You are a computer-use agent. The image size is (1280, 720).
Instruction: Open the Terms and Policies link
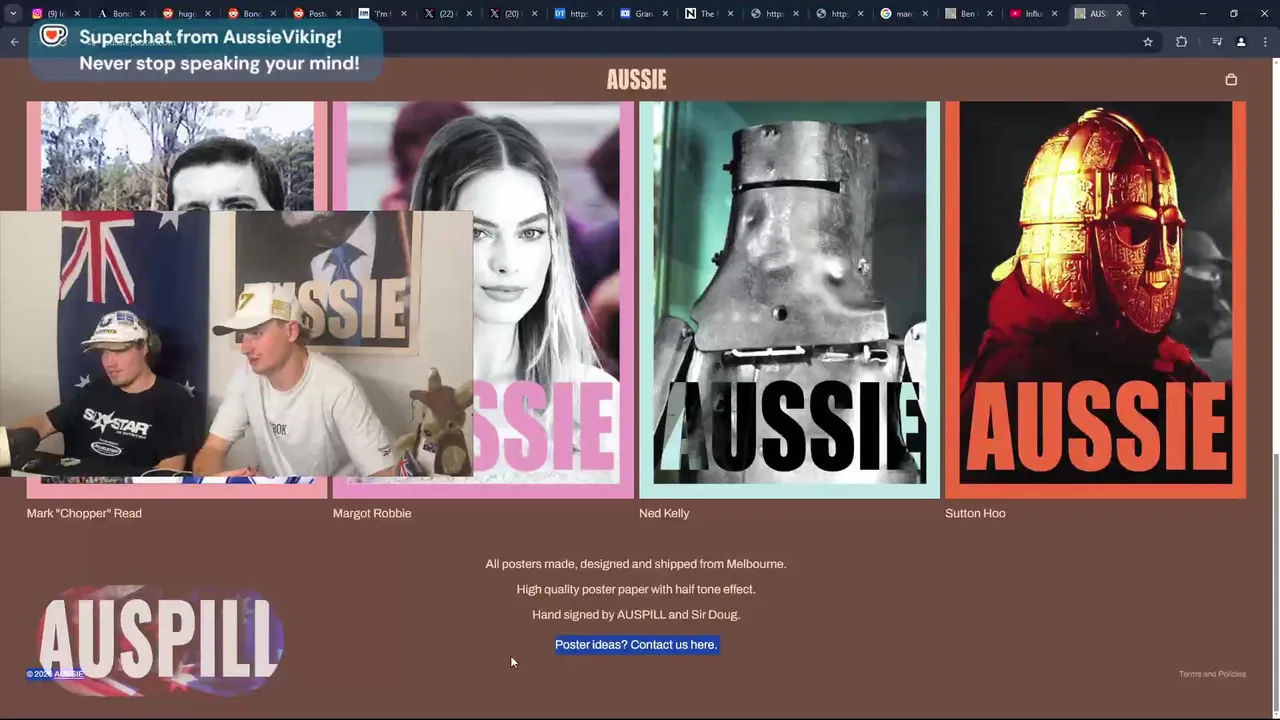(x=1212, y=674)
